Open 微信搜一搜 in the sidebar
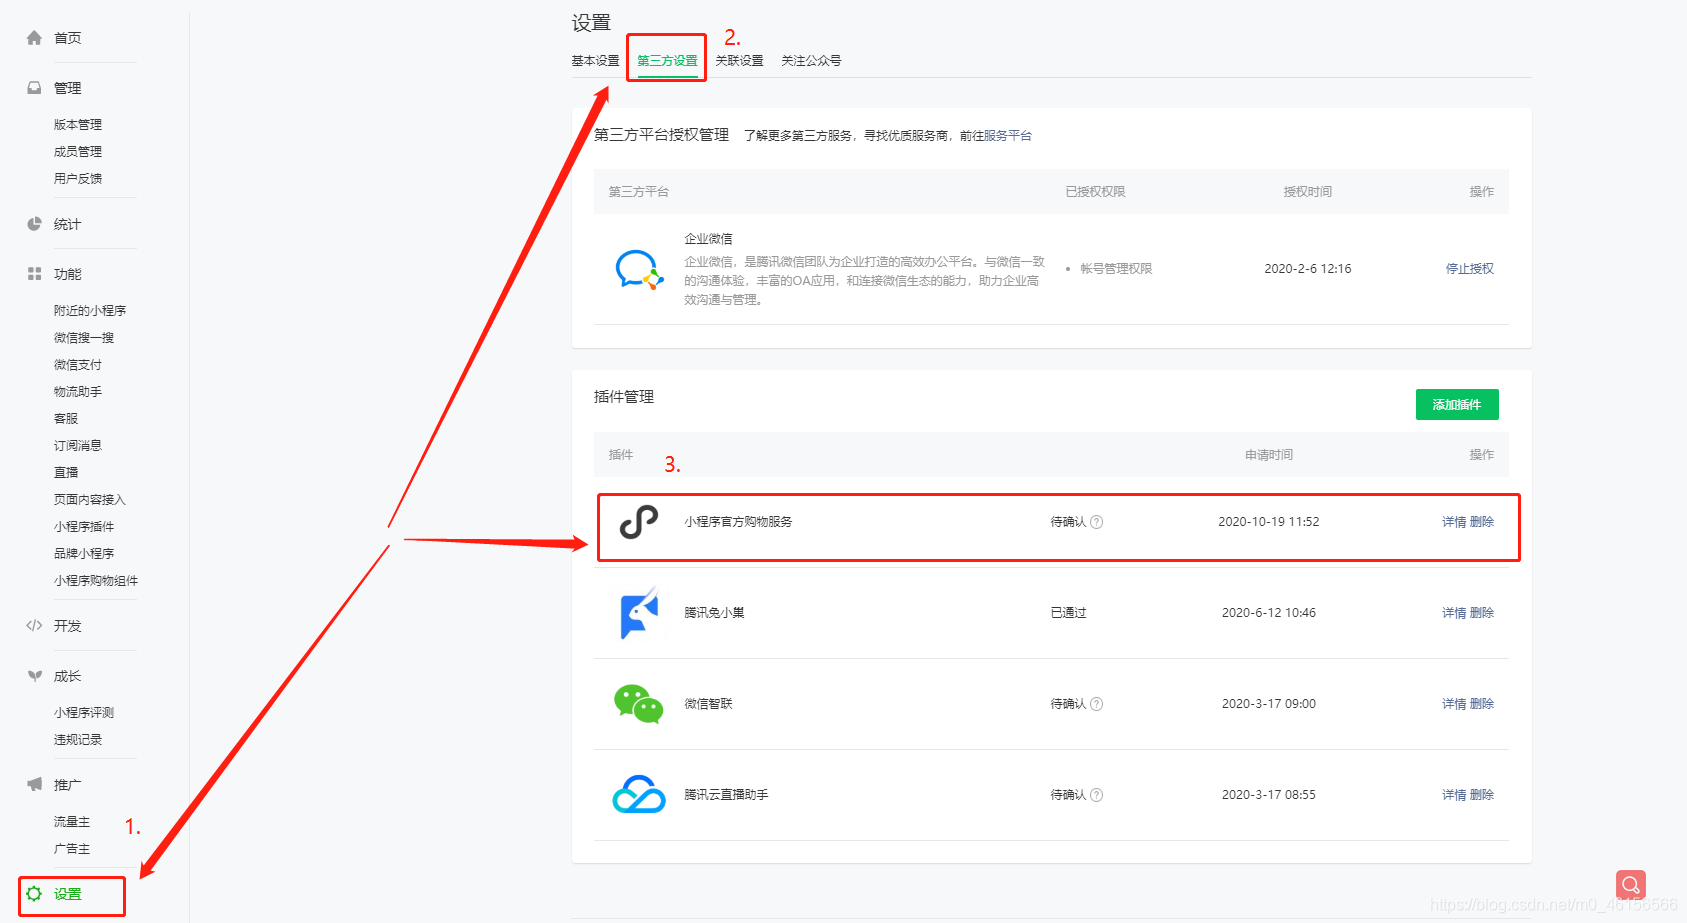The width and height of the screenshot is (1687, 923). 84,338
